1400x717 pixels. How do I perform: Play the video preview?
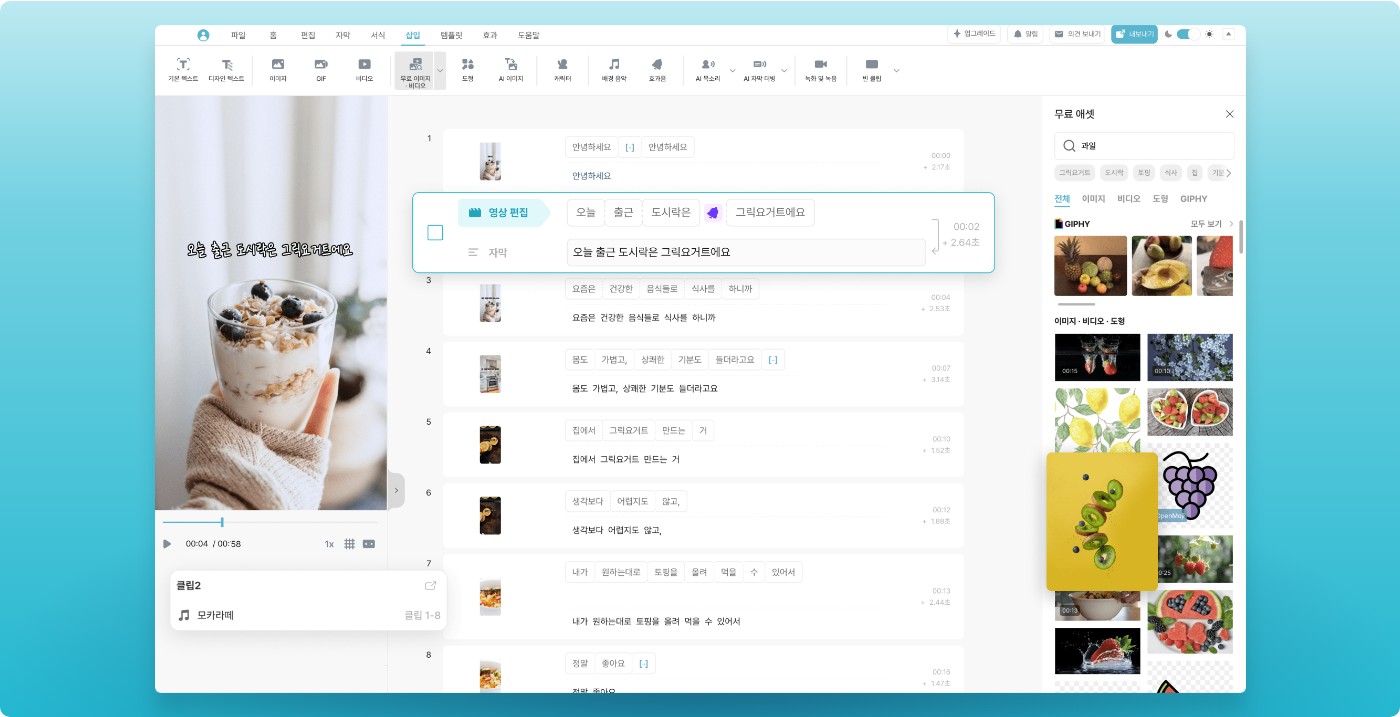(167, 544)
